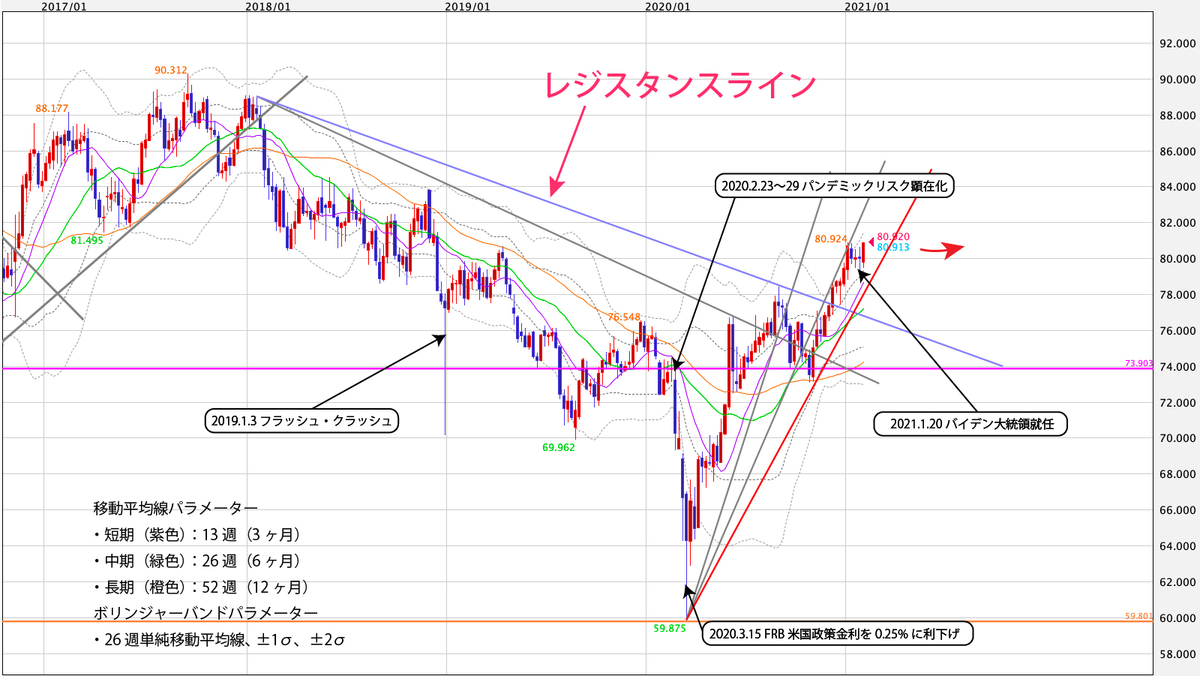Select the 80.000 price axis value

tap(1177, 259)
